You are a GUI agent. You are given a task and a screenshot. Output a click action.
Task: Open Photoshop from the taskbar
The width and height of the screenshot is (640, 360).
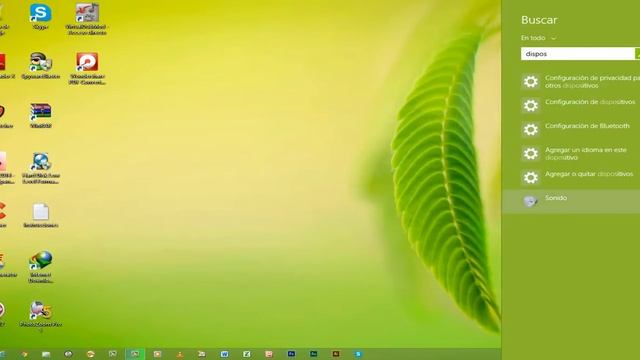(x=291, y=354)
